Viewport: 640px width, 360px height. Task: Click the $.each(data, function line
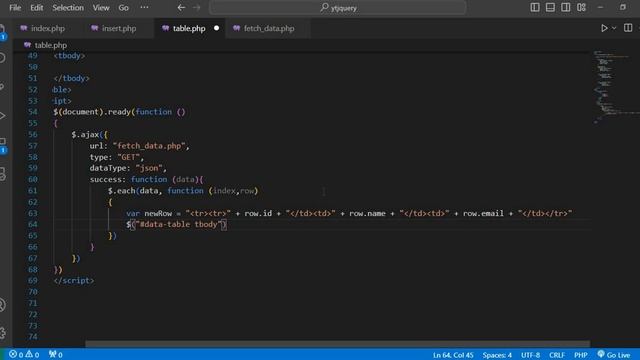183,191
